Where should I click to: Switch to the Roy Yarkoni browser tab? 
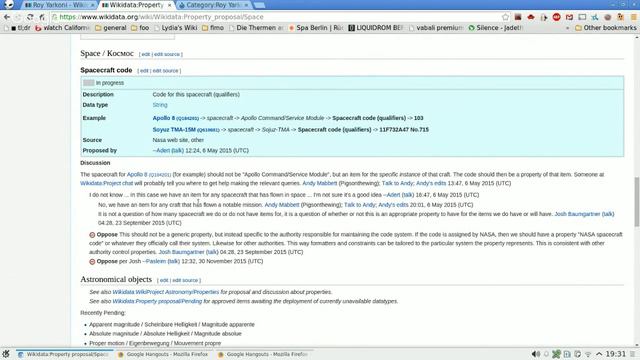point(58,5)
